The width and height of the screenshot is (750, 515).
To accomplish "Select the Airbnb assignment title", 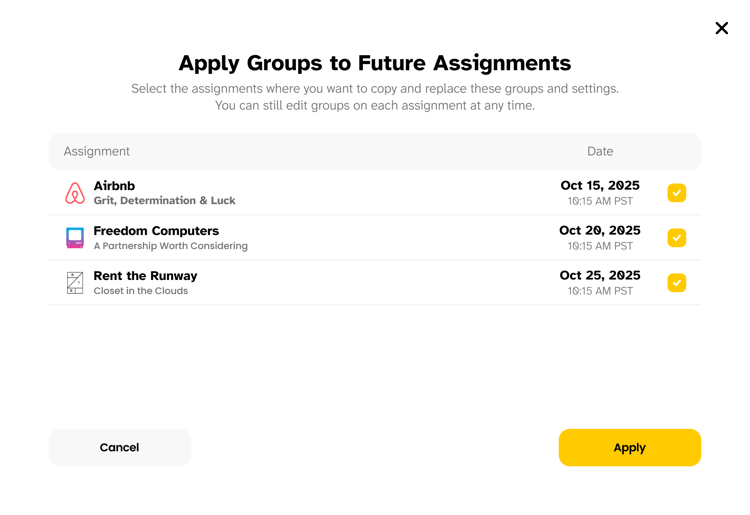I will tap(114, 186).
